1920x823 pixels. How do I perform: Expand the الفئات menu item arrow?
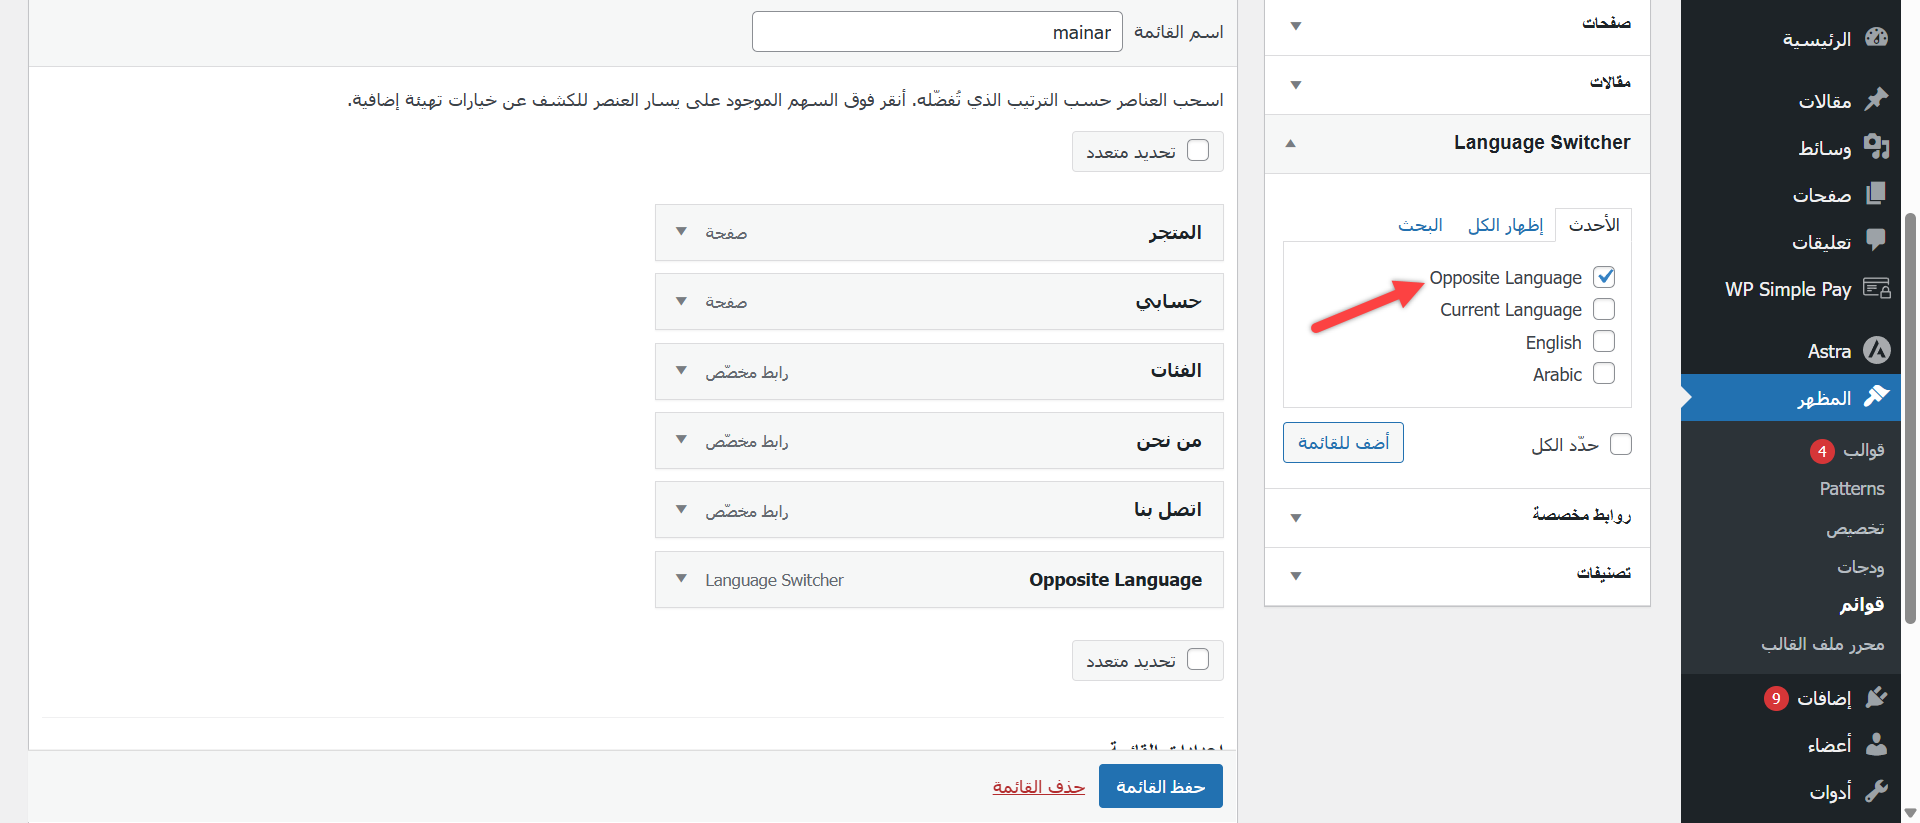(x=681, y=371)
